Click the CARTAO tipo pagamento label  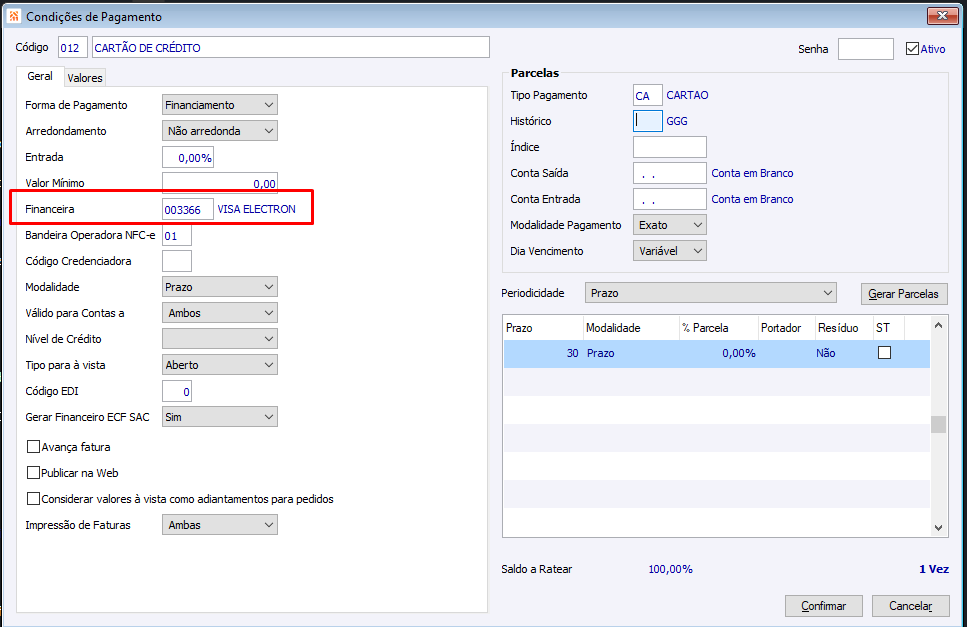[x=688, y=95]
